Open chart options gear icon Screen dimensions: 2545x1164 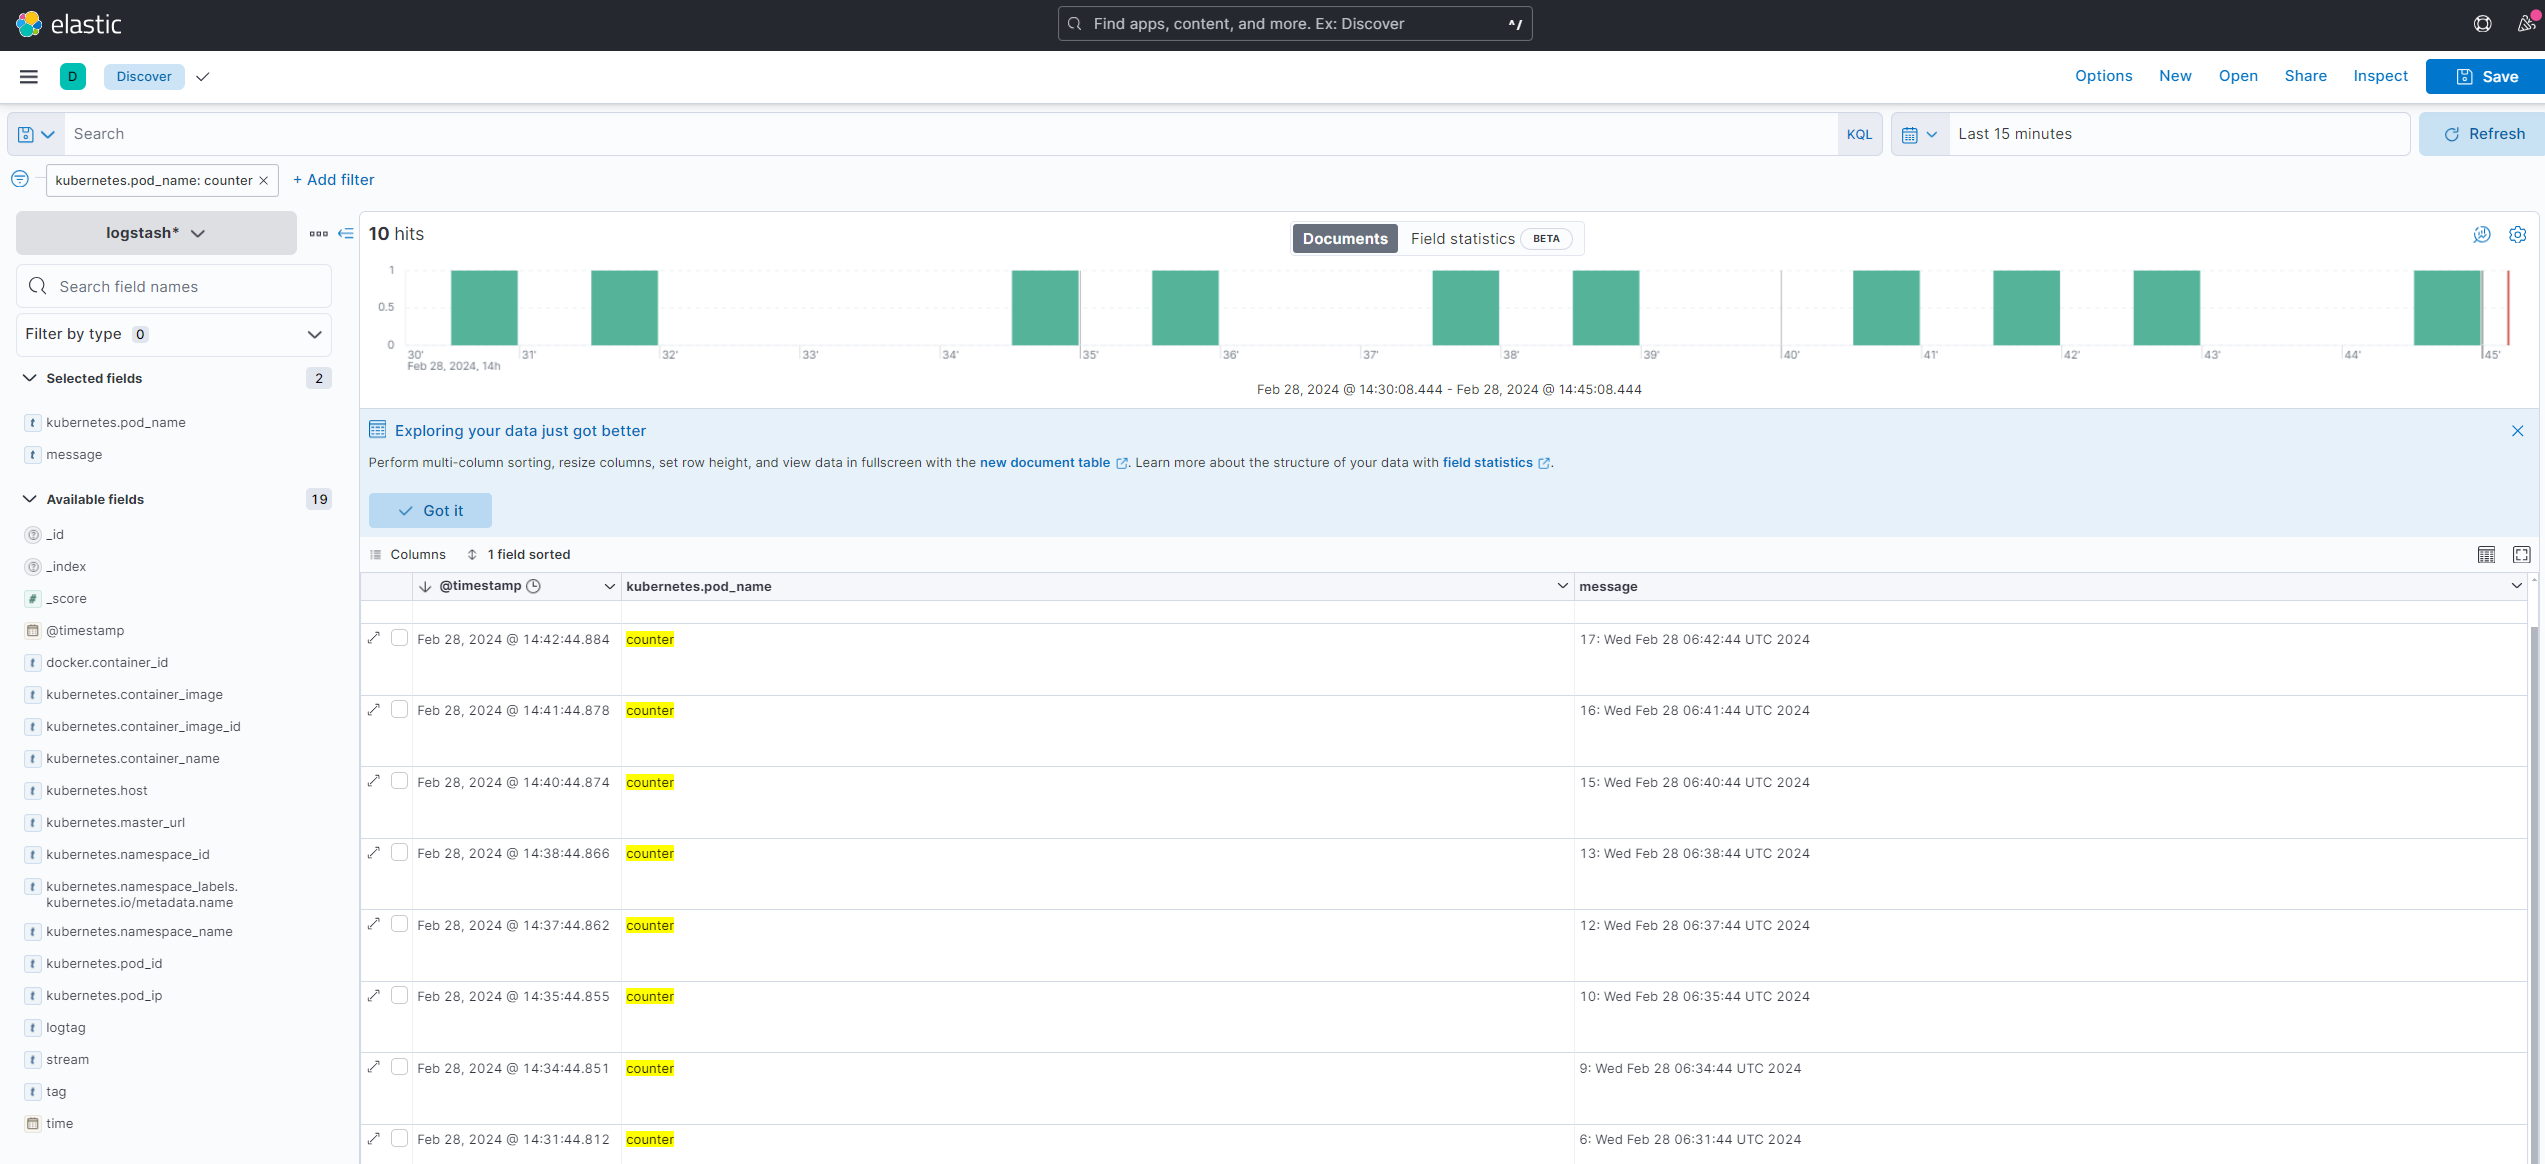click(2517, 234)
